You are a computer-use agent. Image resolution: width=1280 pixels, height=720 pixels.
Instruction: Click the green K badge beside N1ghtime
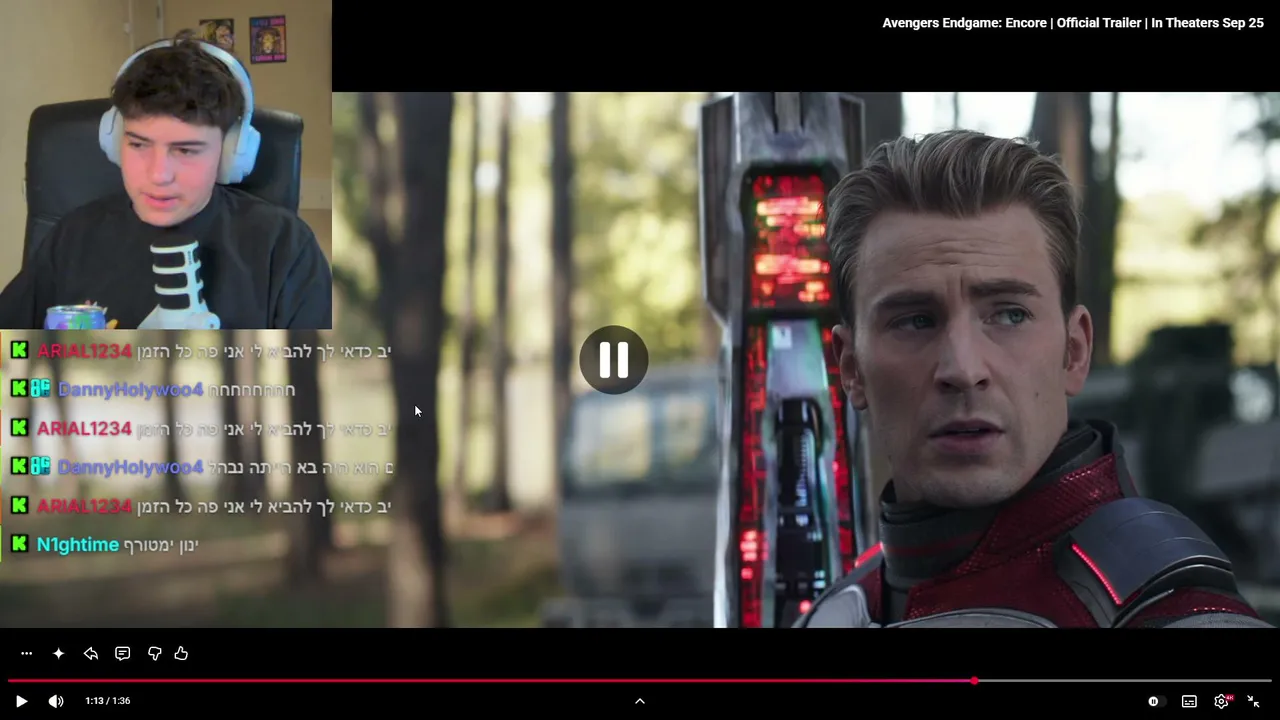click(19, 545)
